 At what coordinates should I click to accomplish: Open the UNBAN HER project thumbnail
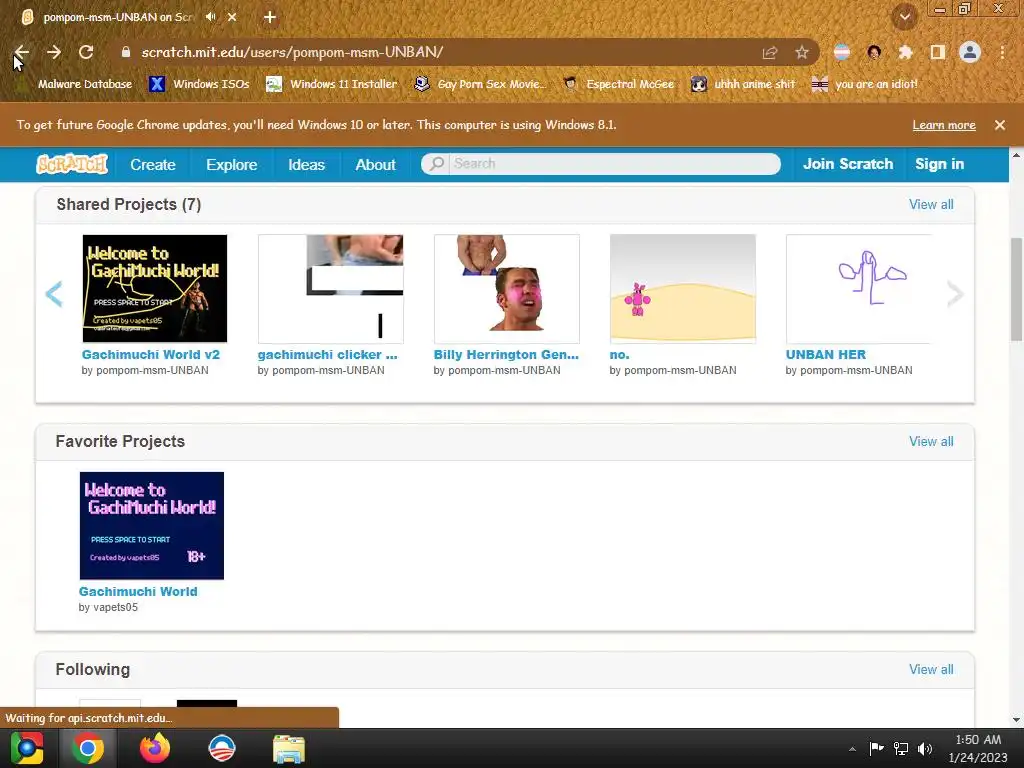858,289
